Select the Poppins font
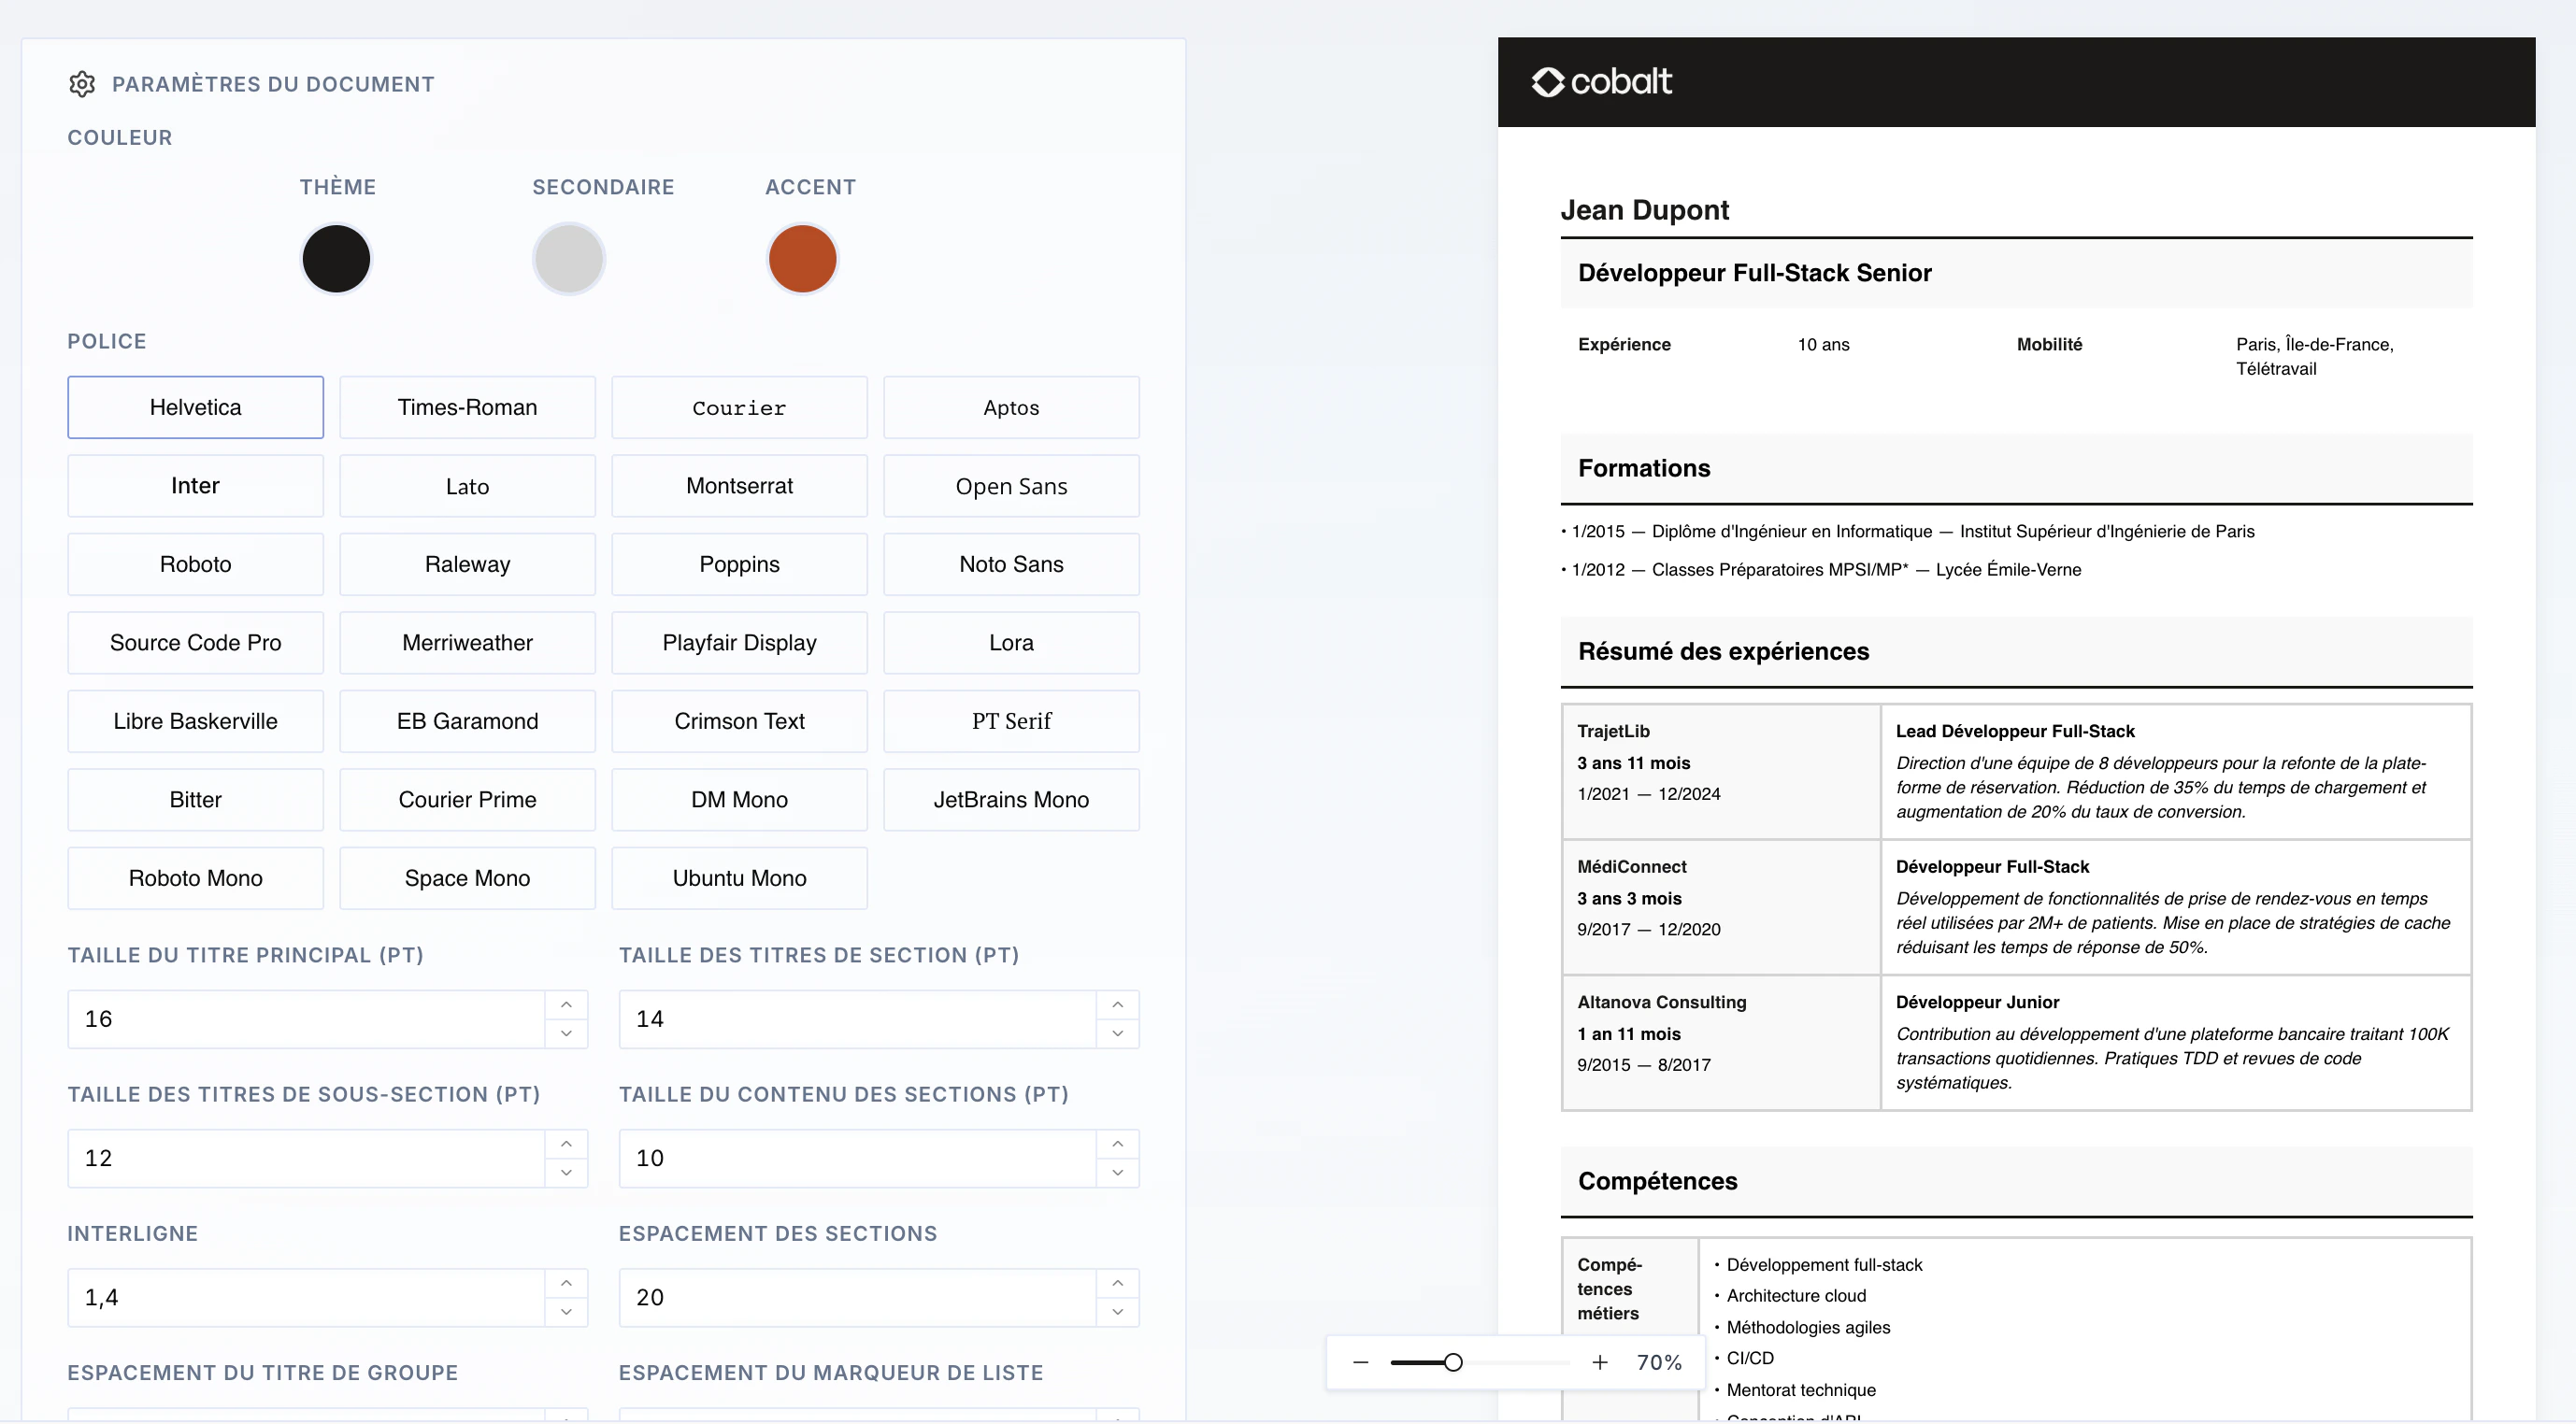The height and width of the screenshot is (1424, 2576). coord(740,564)
